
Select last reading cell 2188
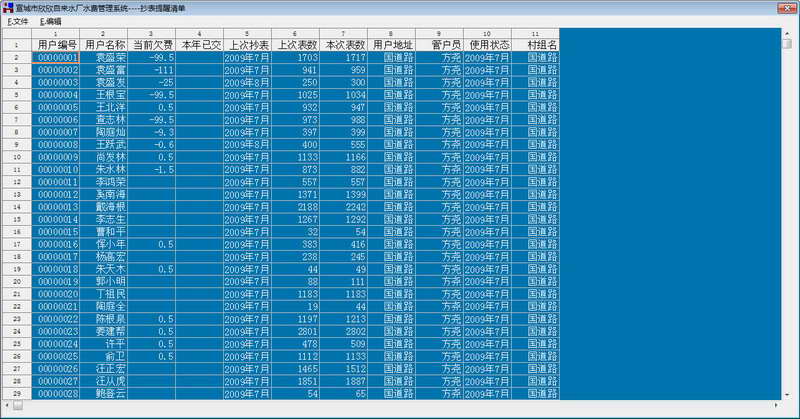(295, 207)
